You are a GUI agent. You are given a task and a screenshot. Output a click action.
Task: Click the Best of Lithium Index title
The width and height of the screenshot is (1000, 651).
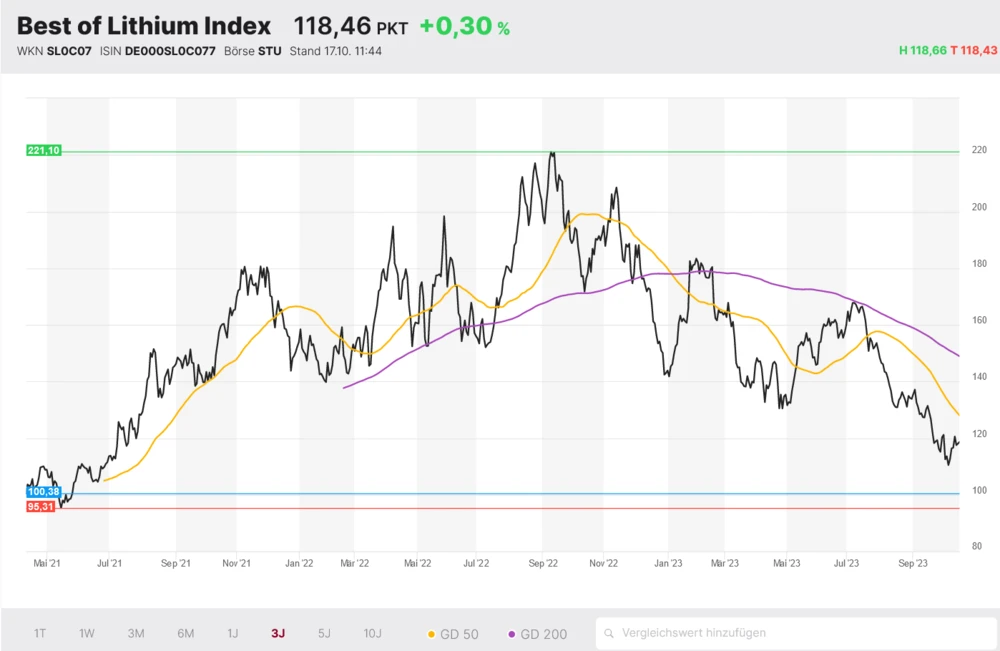144,26
